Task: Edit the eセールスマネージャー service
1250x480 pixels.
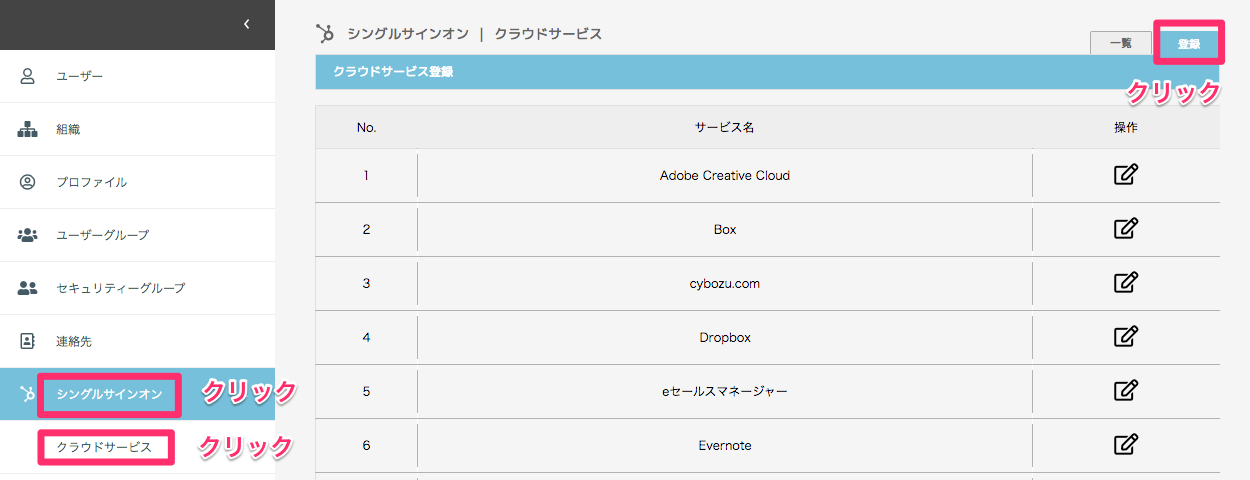Action: click(1126, 391)
